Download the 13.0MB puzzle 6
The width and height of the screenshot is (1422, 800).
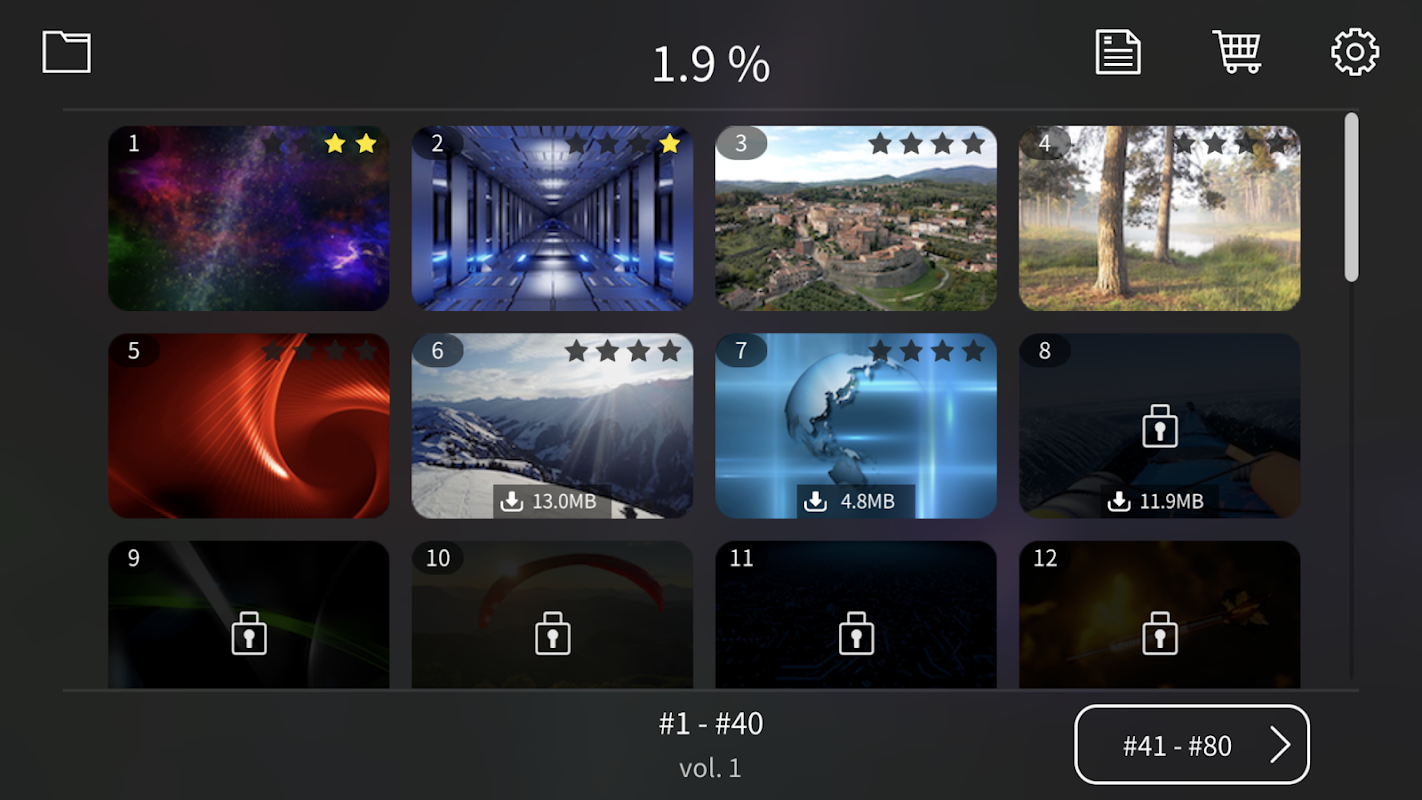[552, 501]
